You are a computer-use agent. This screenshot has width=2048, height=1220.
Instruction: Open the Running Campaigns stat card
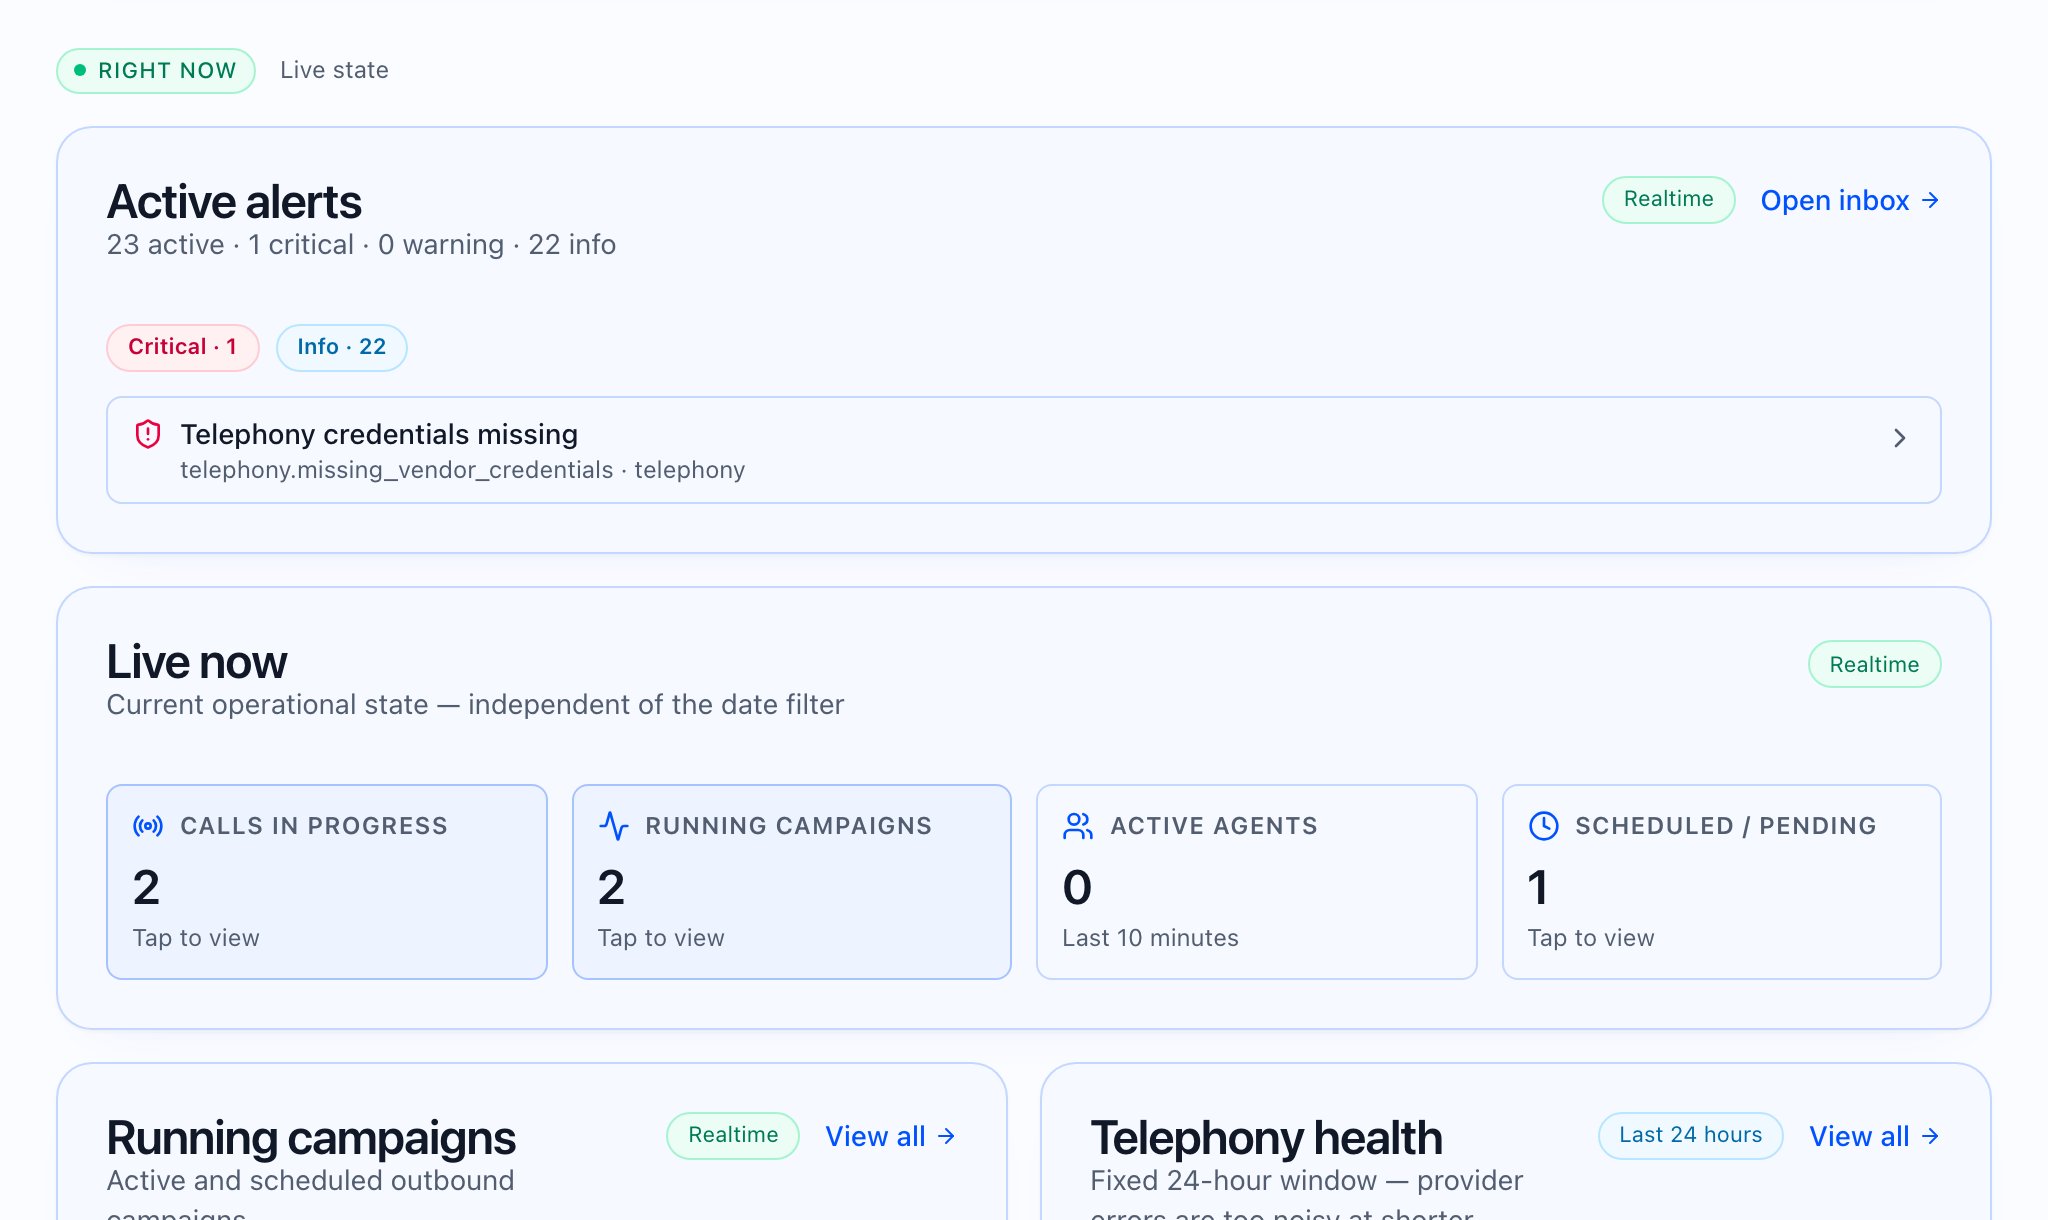792,882
